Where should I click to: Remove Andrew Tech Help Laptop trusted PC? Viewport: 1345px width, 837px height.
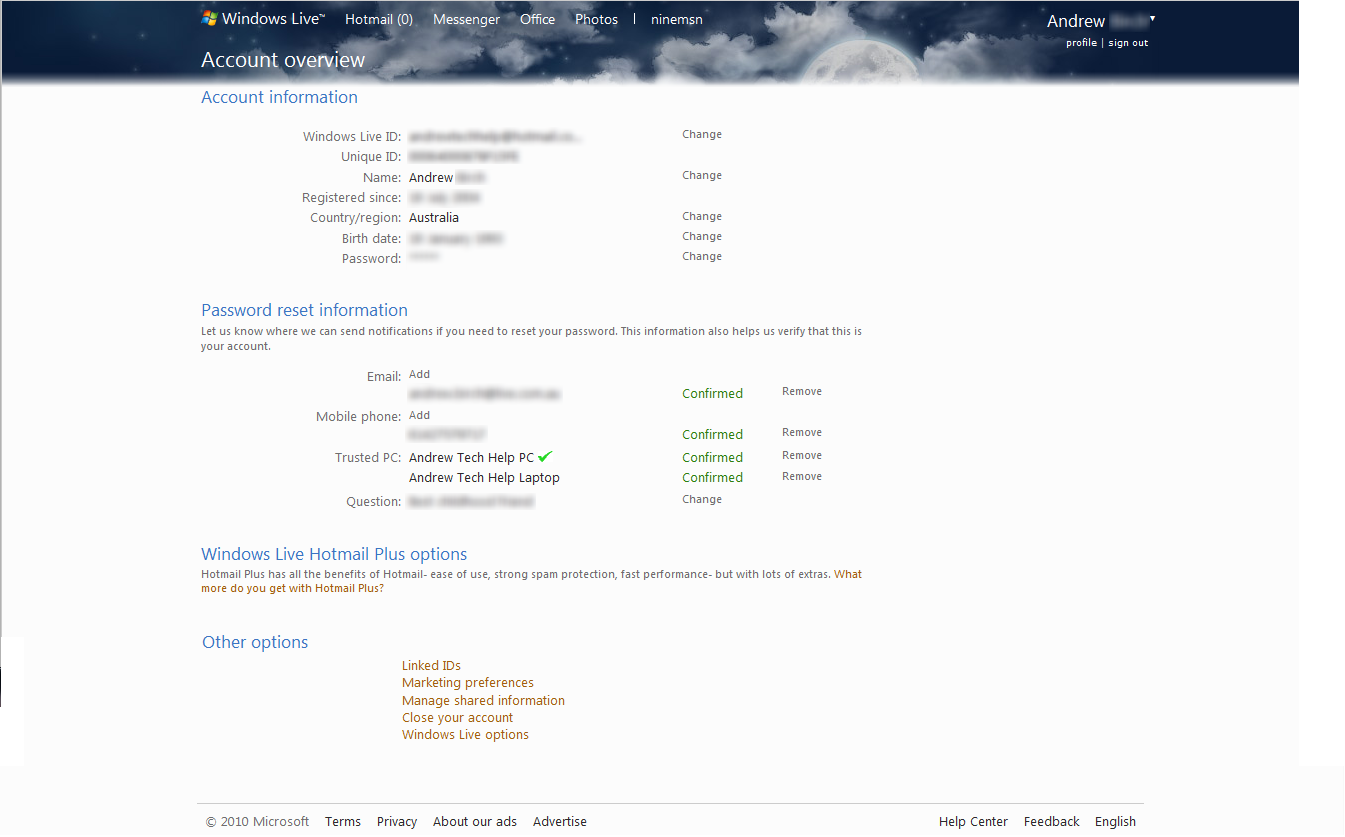[x=802, y=476]
